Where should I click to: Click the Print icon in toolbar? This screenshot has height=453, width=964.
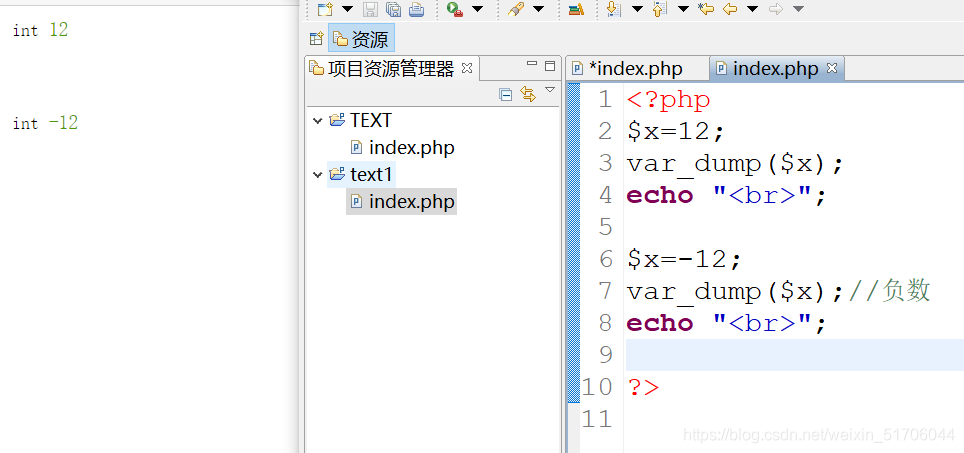point(417,9)
